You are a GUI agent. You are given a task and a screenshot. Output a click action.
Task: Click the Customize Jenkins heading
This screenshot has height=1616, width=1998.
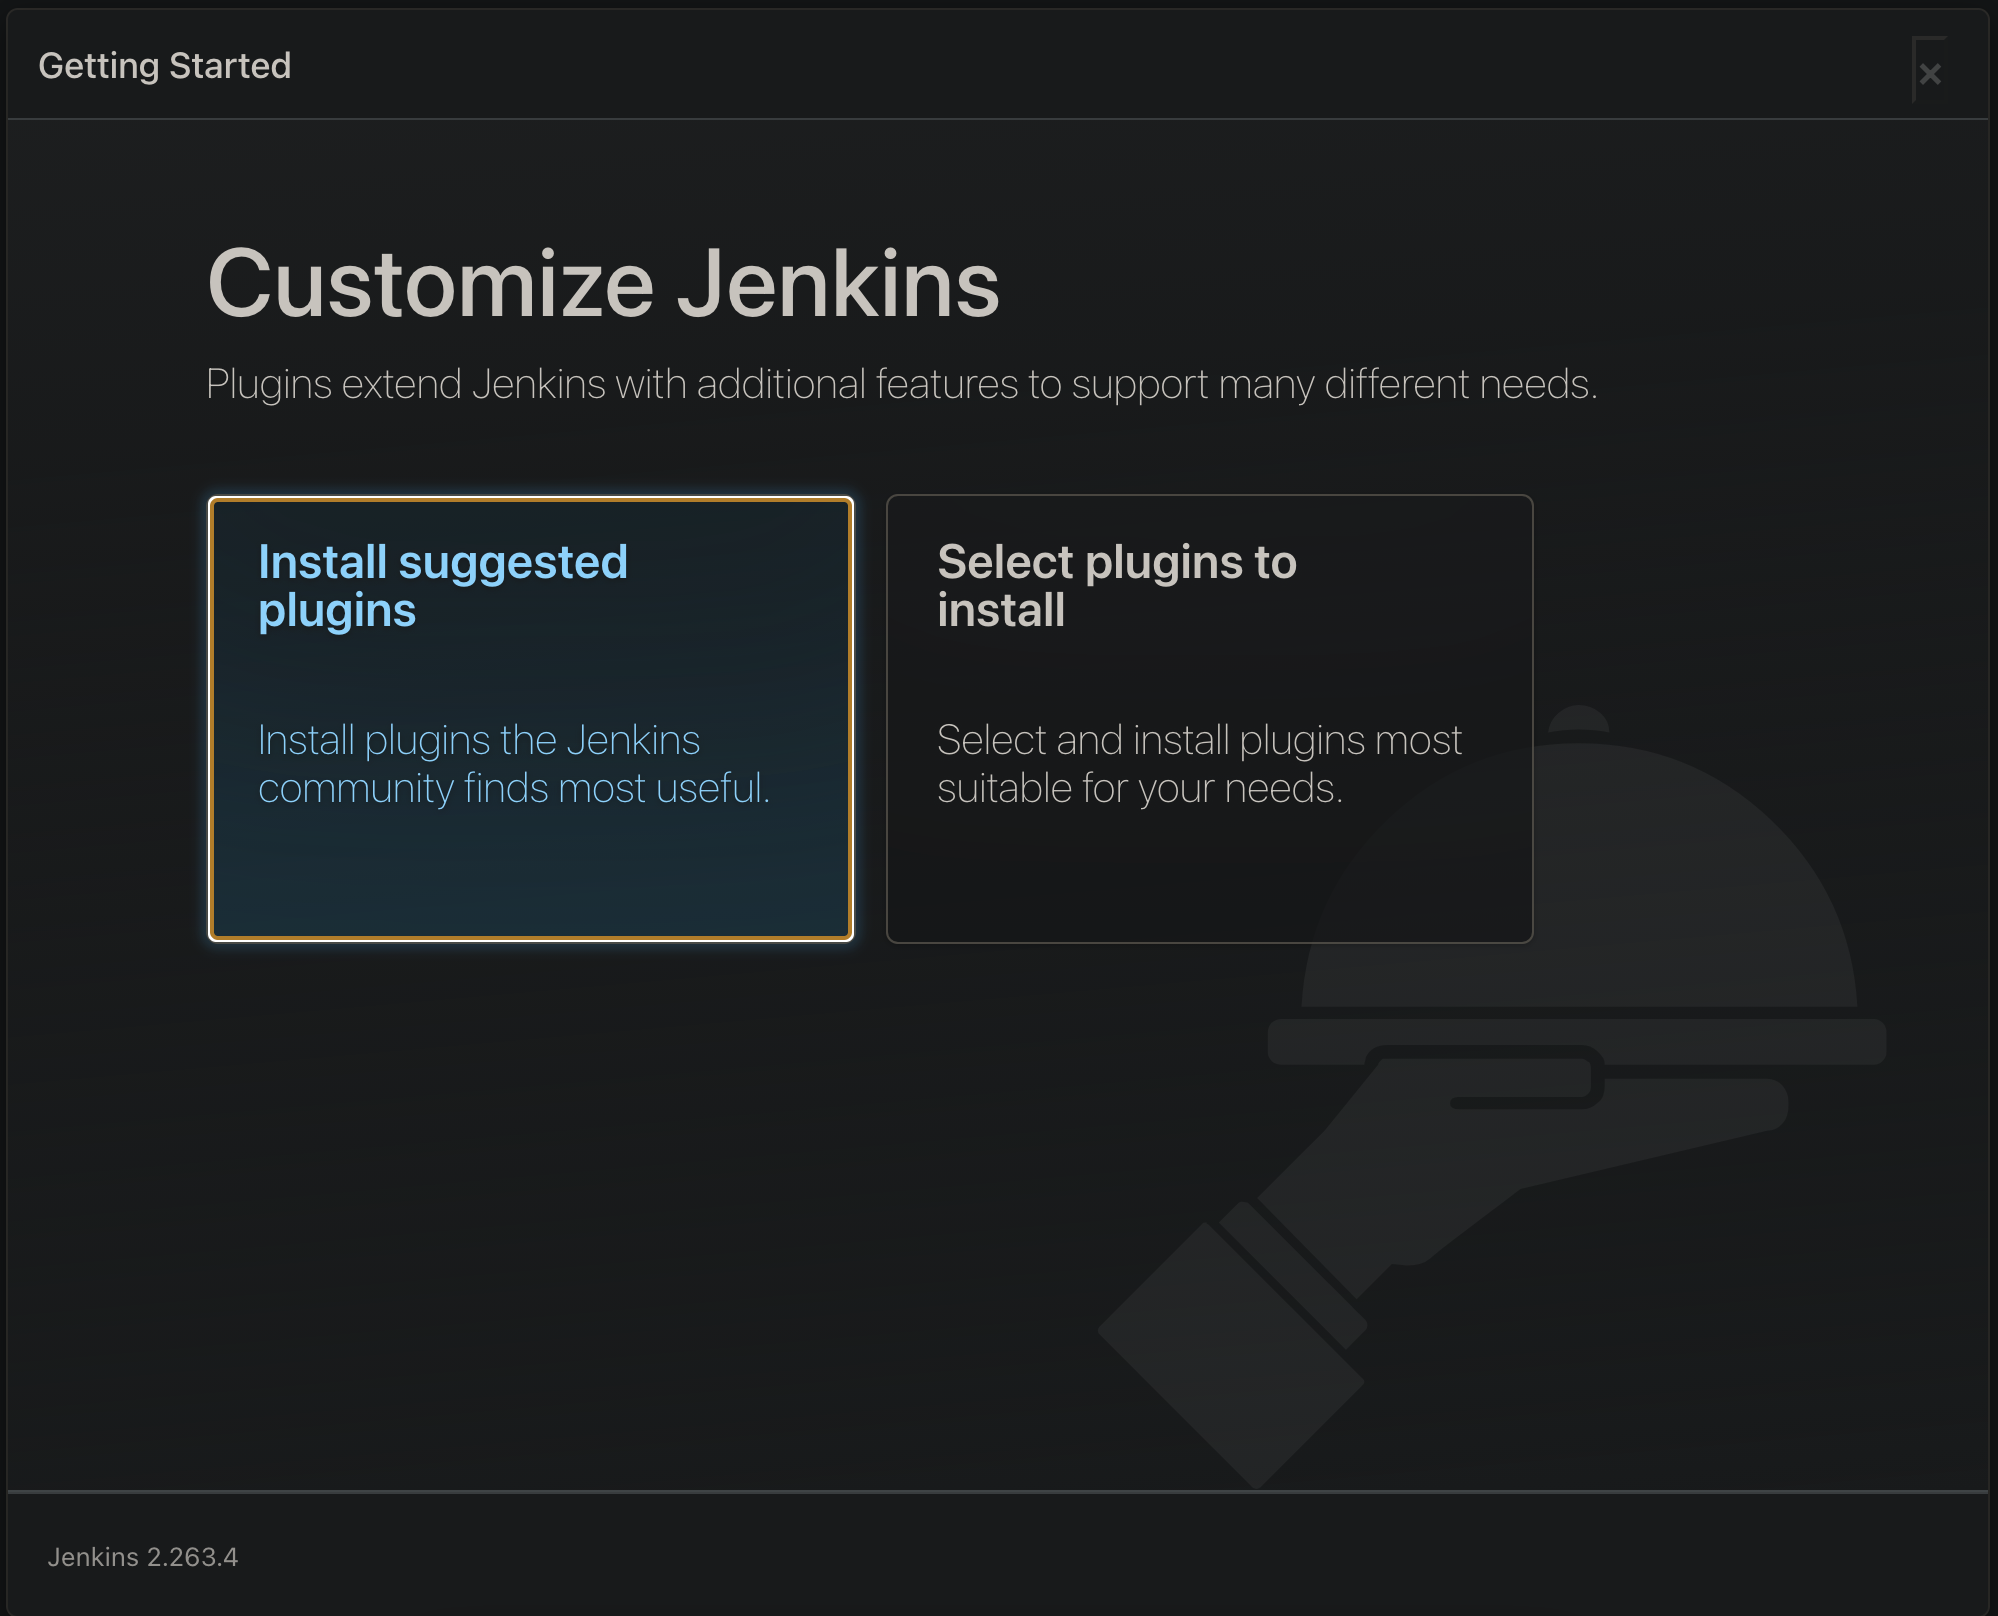(603, 285)
